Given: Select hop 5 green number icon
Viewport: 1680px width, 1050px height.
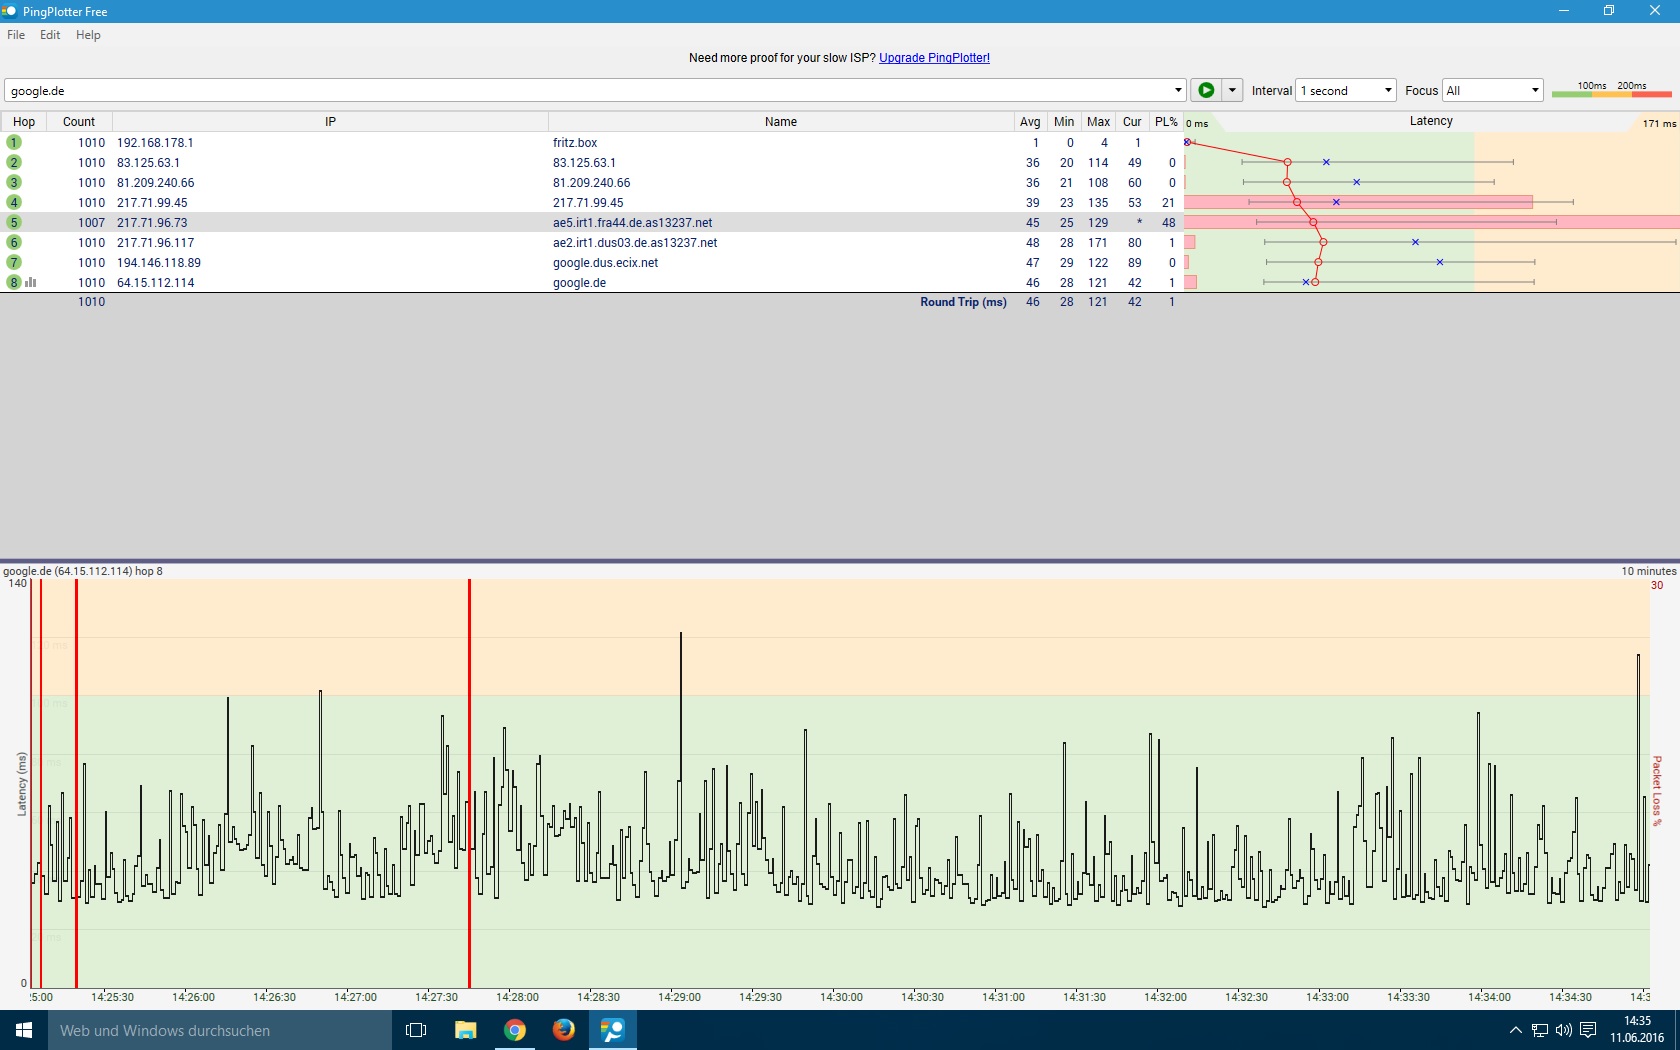Looking at the screenshot, I should point(14,222).
